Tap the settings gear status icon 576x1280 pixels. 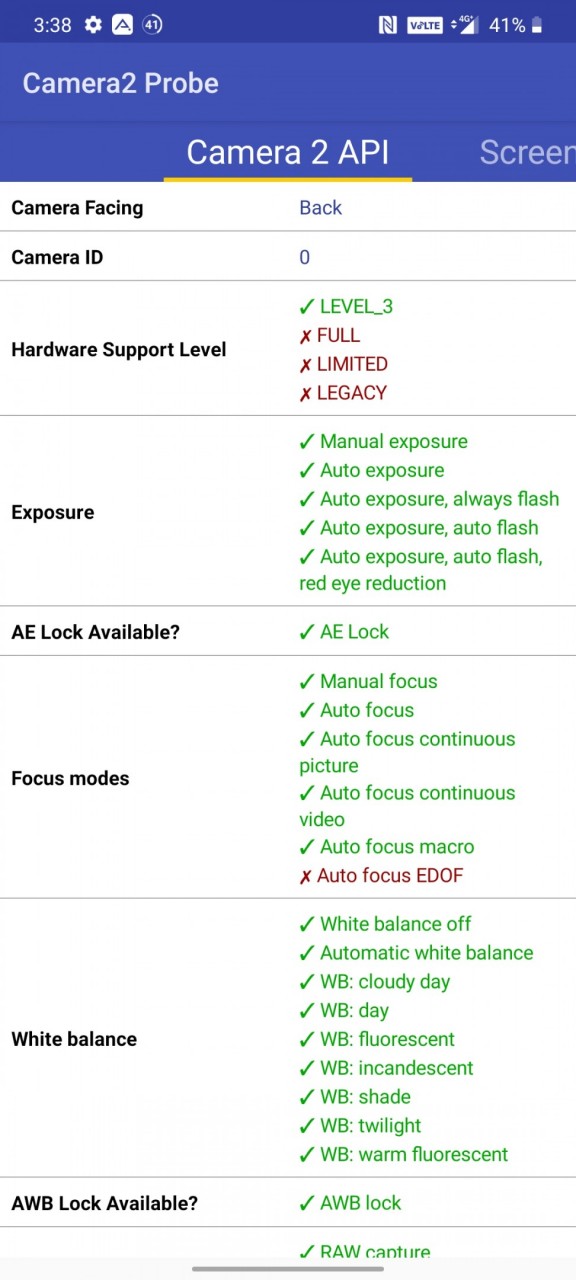click(x=93, y=25)
